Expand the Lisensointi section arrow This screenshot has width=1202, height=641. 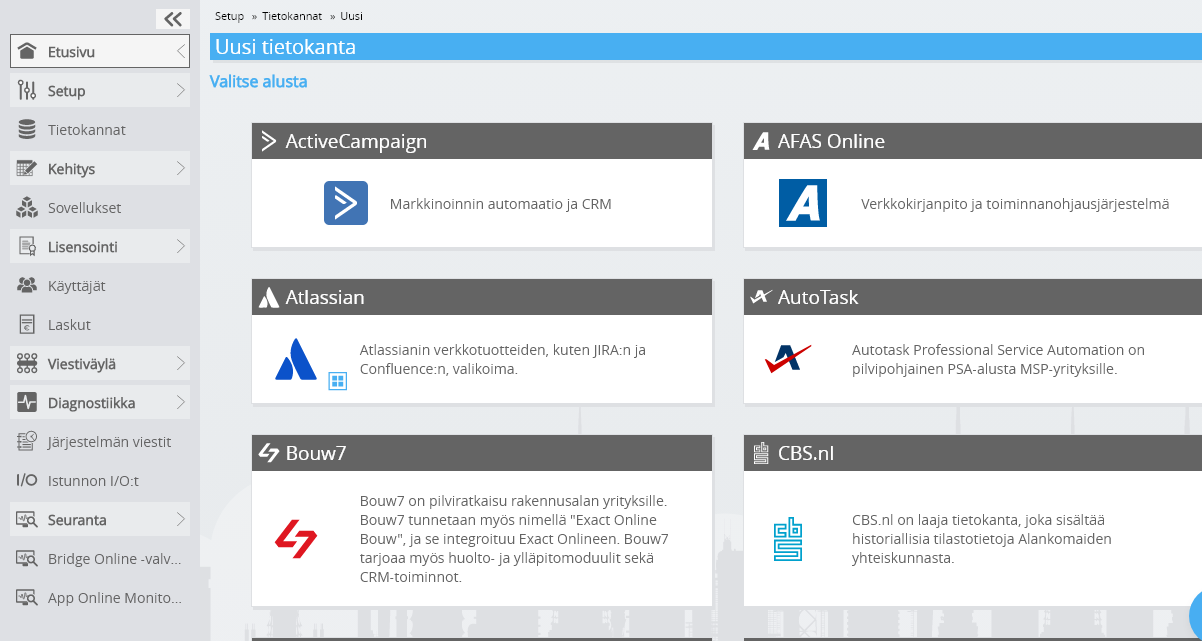(x=180, y=247)
